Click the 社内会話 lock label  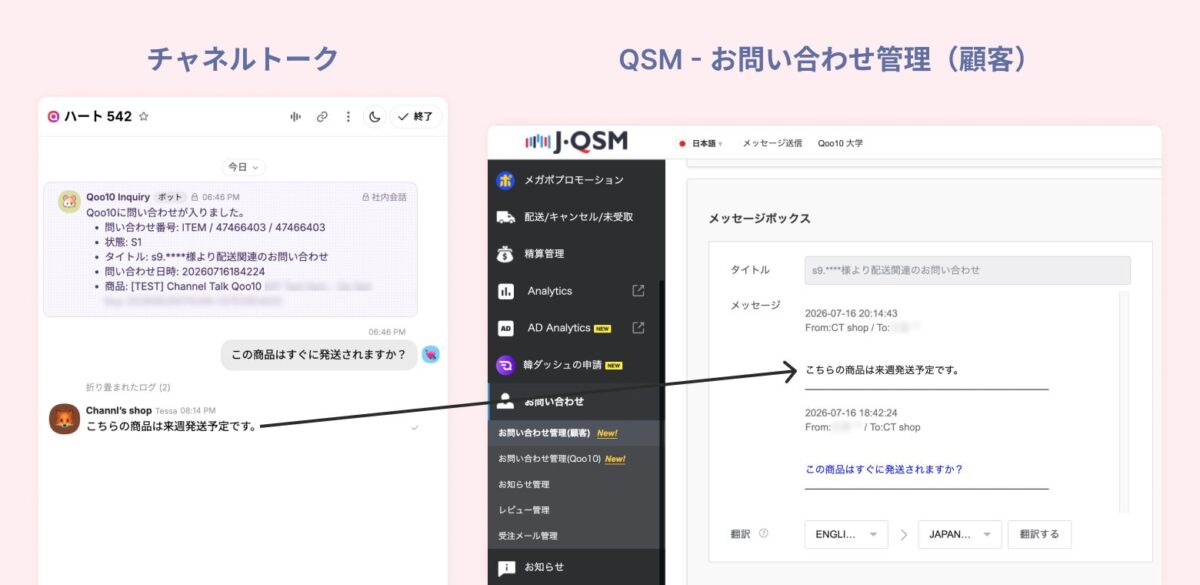(x=384, y=198)
